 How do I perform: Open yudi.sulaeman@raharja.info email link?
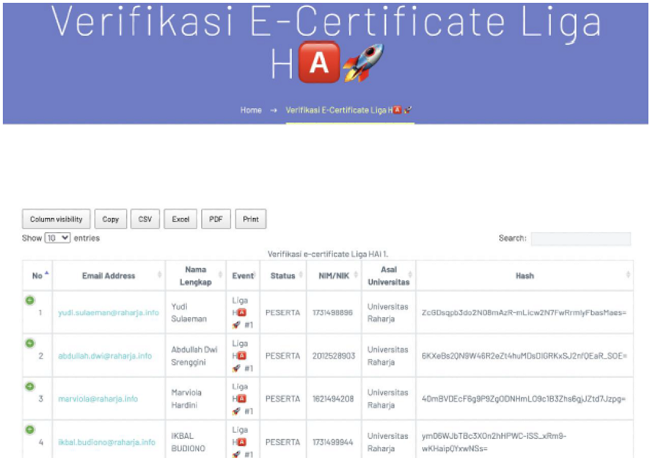click(x=107, y=312)
